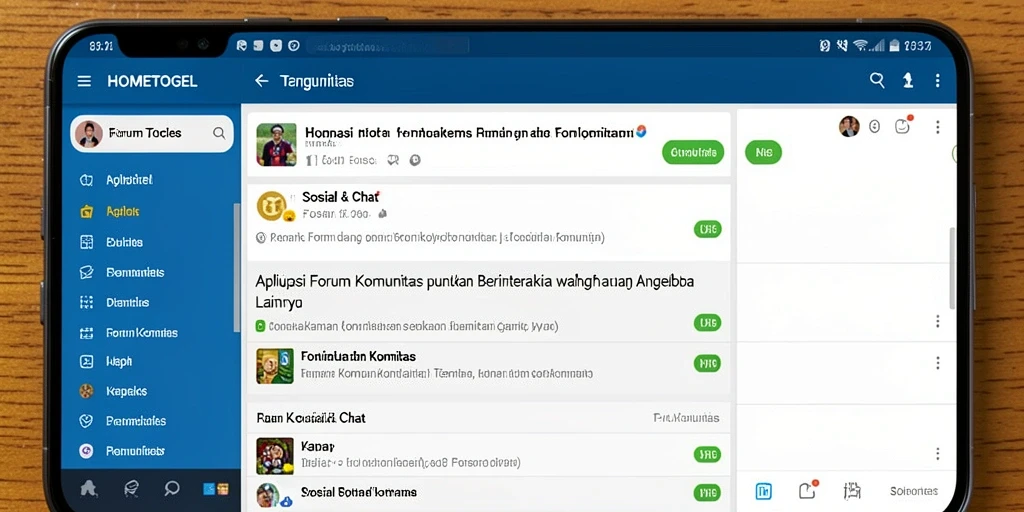The image size is (1024, 512).
Task: Open the top post author thumbnail
Action: coord(276,144)
